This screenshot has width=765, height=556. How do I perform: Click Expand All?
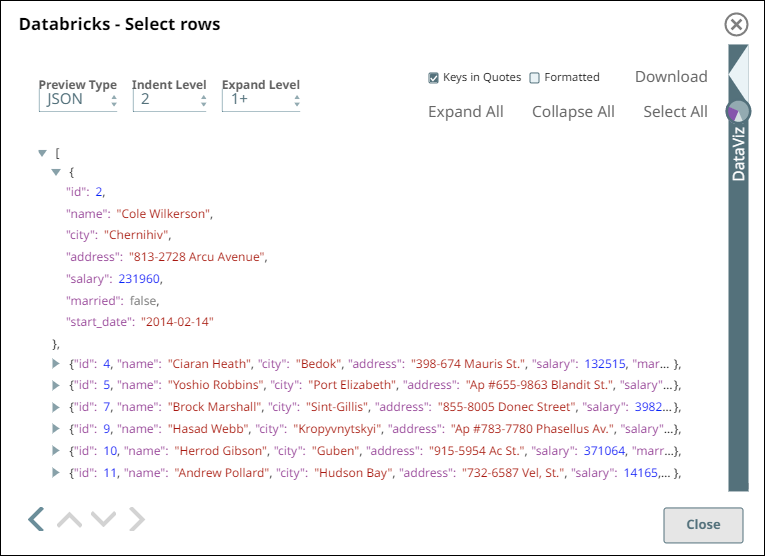[x=466, y=112]
